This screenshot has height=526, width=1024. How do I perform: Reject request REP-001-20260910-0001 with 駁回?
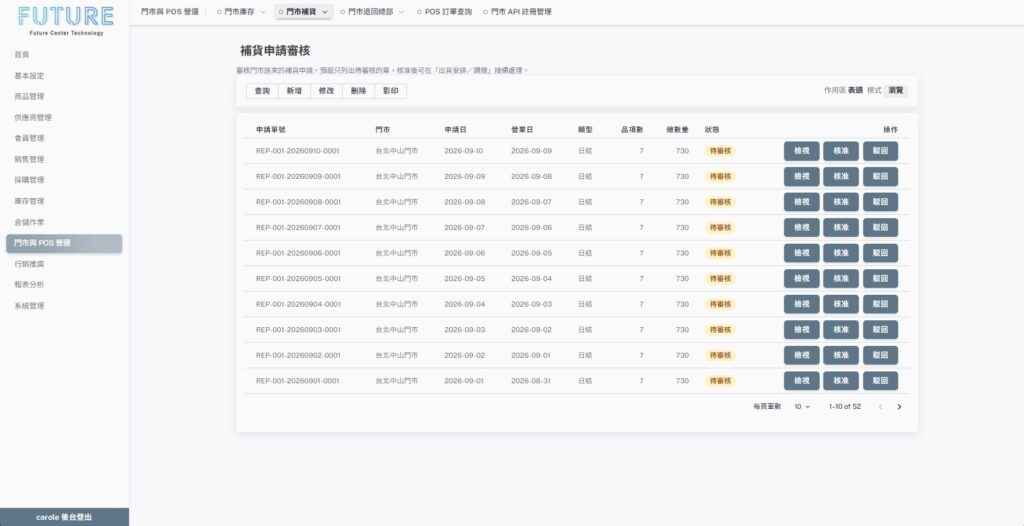coord(880,151)
